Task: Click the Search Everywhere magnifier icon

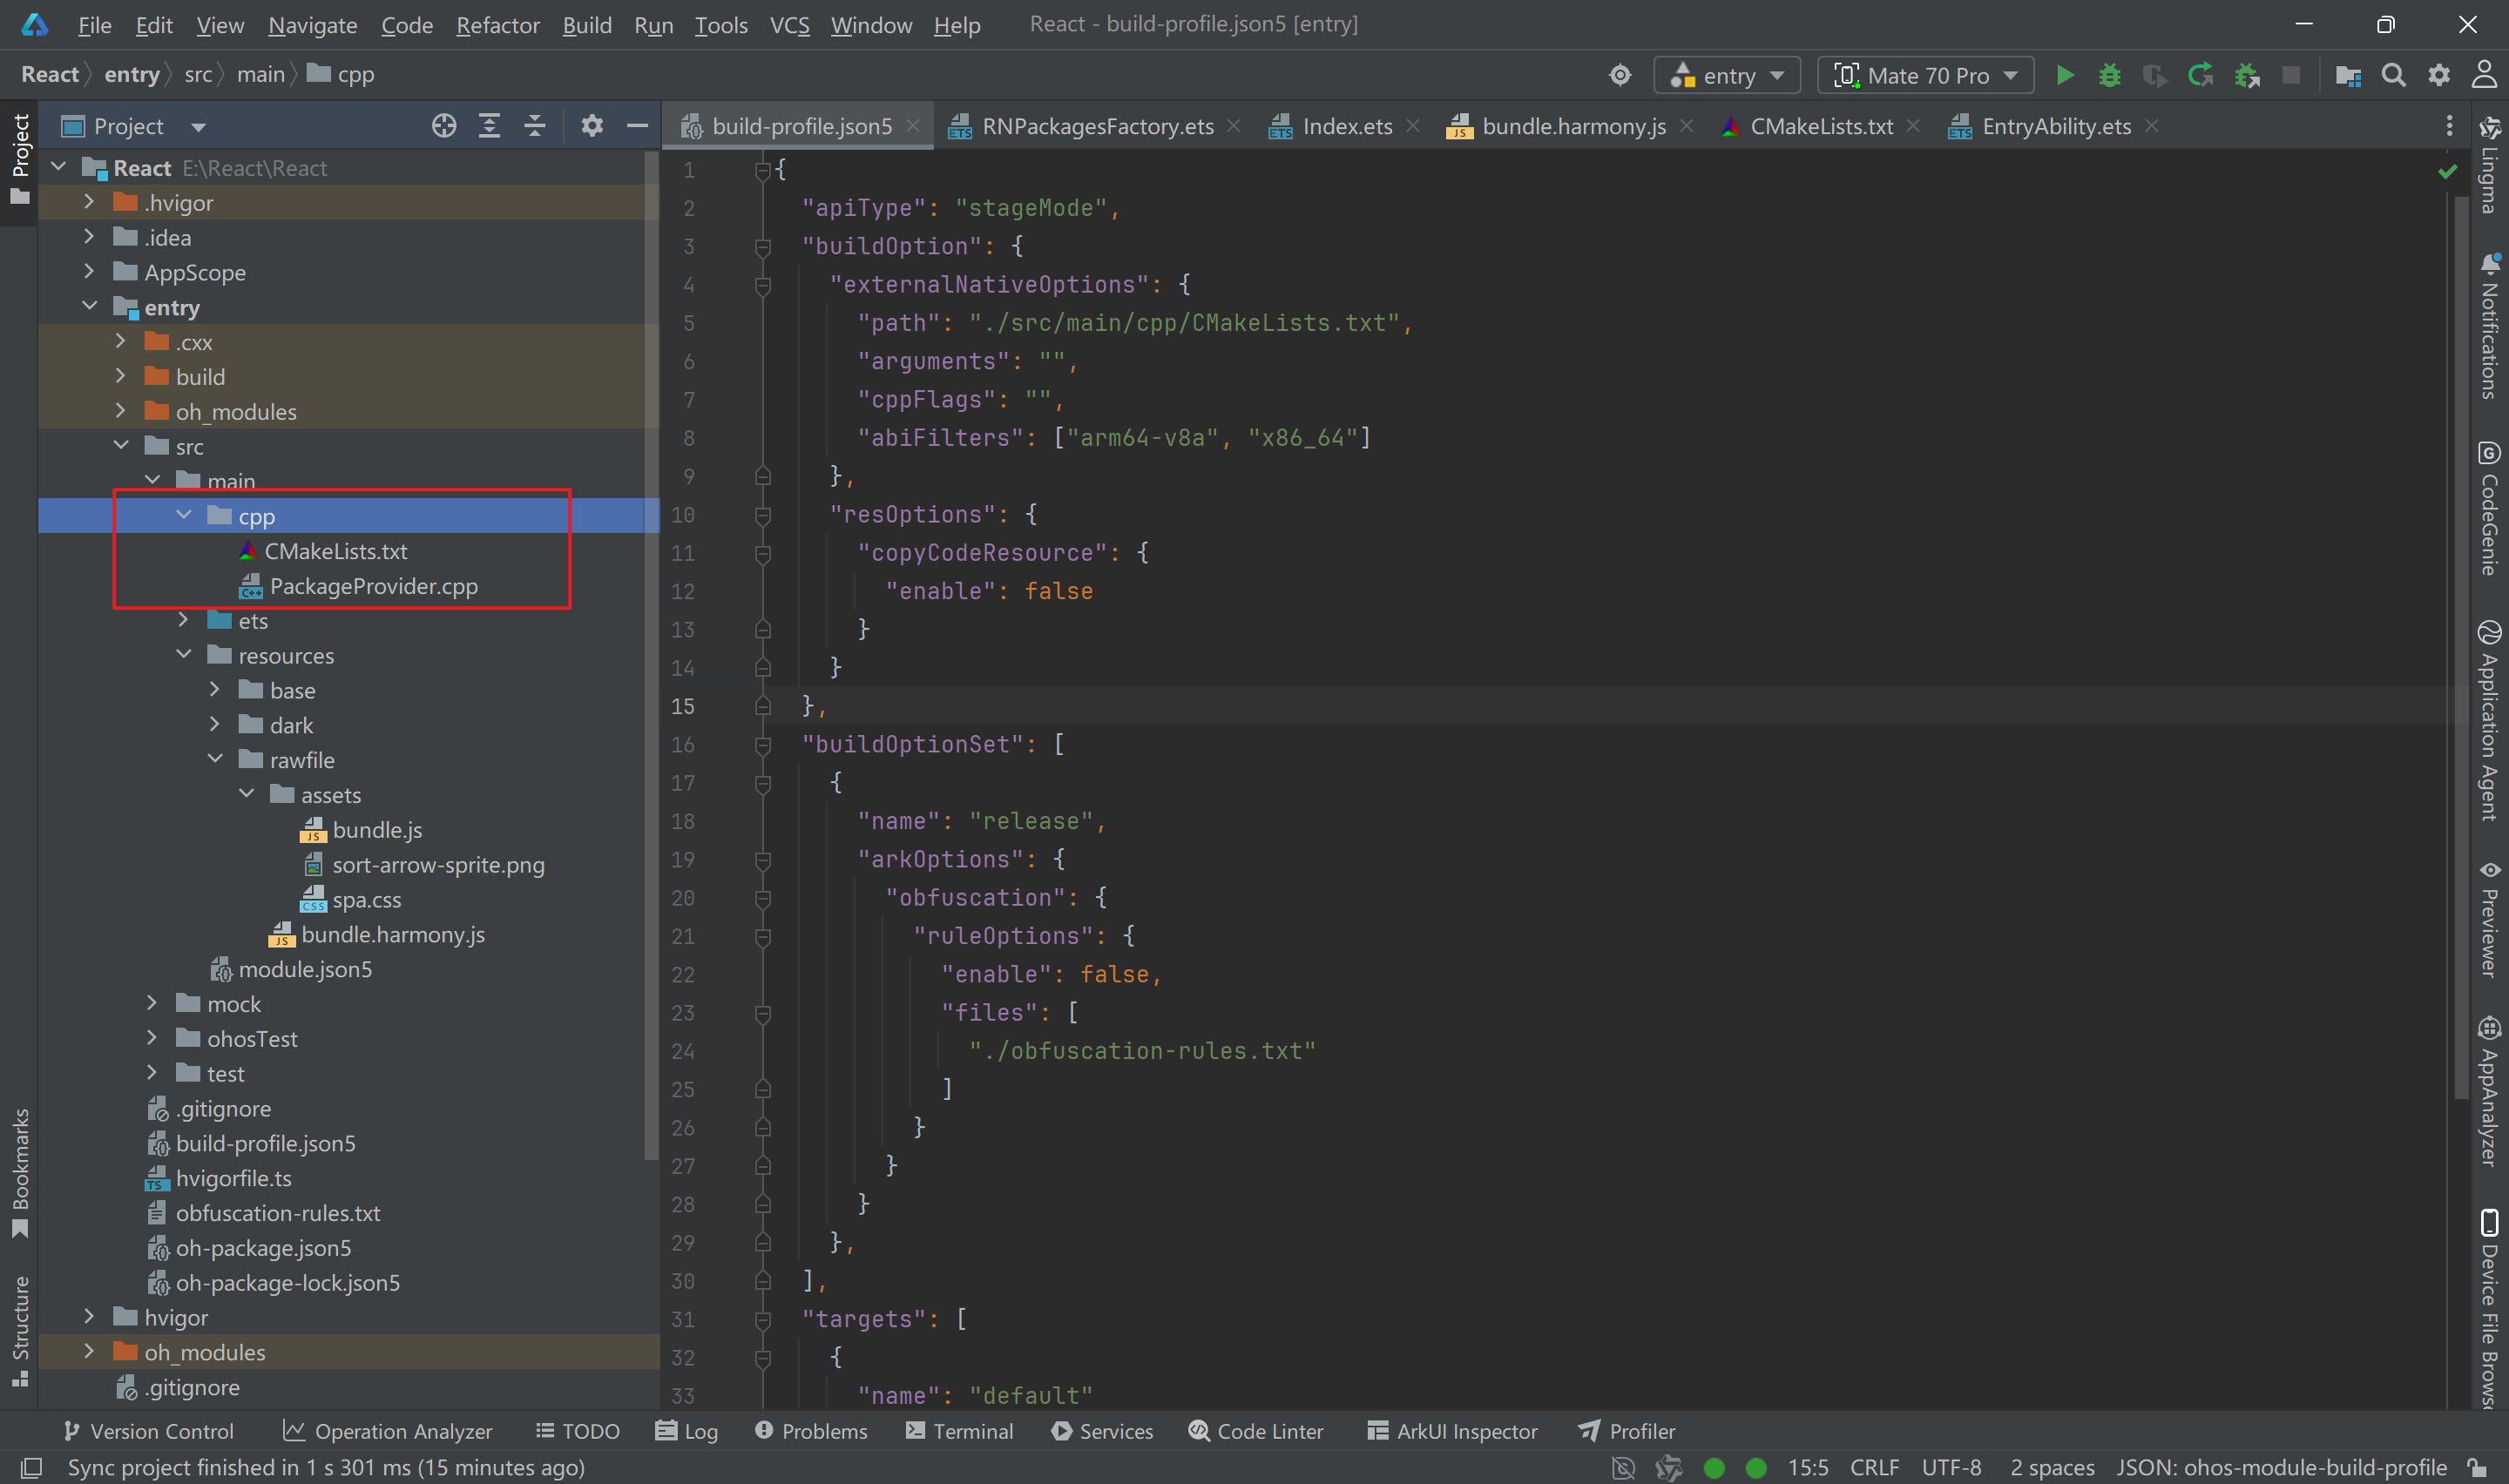Action: pyautogui.click(x=2393, y=75)
